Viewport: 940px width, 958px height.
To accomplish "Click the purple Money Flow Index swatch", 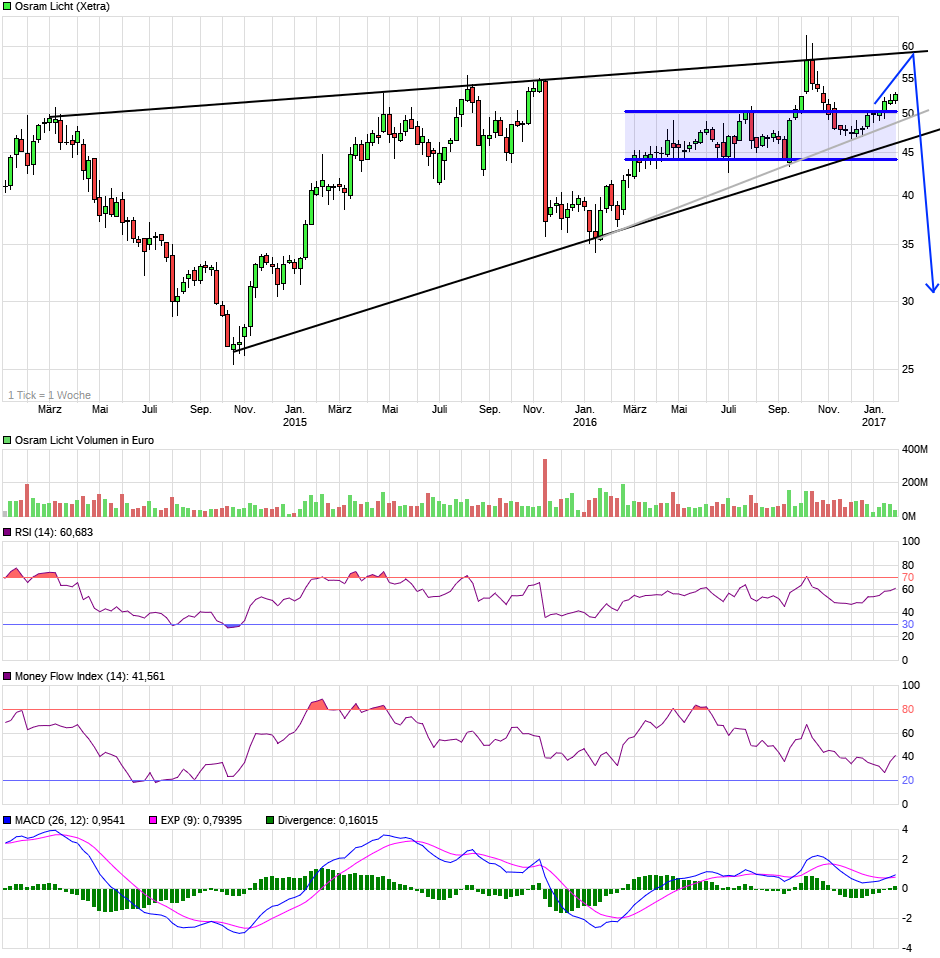I will pos(7,676).
